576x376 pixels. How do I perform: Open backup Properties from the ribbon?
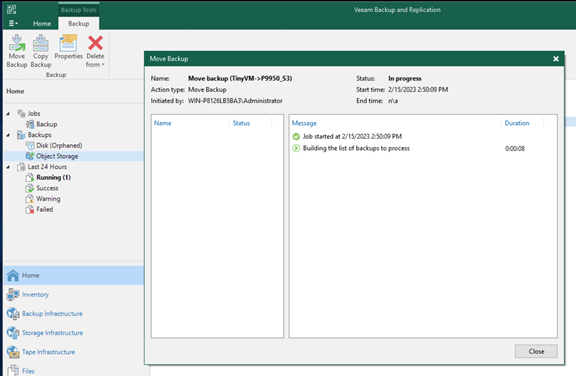point(68,47)
